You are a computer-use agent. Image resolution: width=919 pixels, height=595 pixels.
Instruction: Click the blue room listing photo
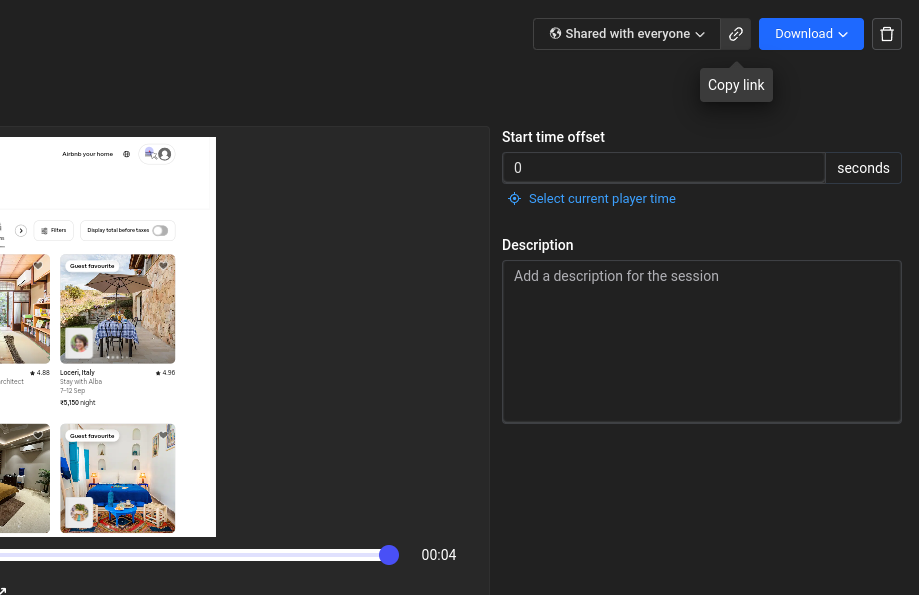point(117,478)
